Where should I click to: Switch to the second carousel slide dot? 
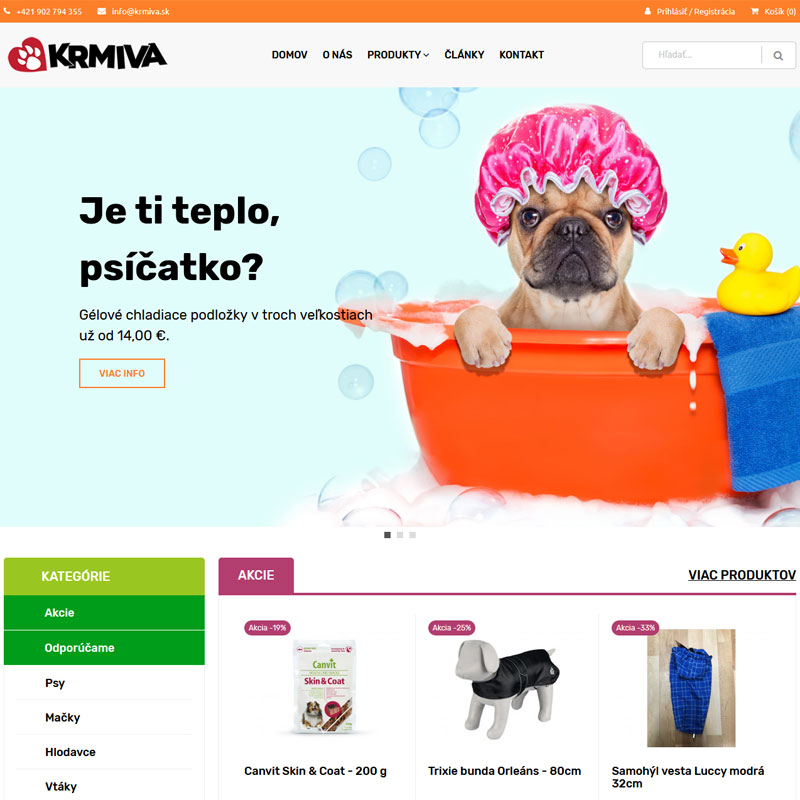400,535
